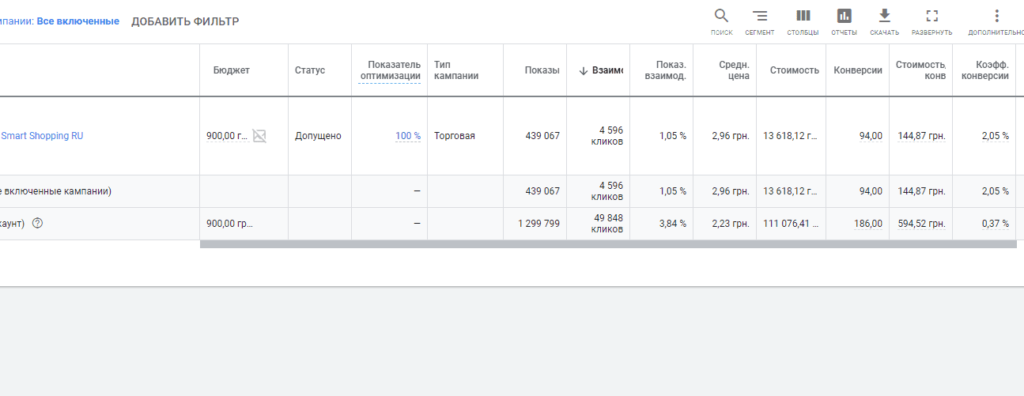This screenshot has width=1024, height=396.
Task: Click the 900,00 г… budget in campaign row
Action: point(227,136)
